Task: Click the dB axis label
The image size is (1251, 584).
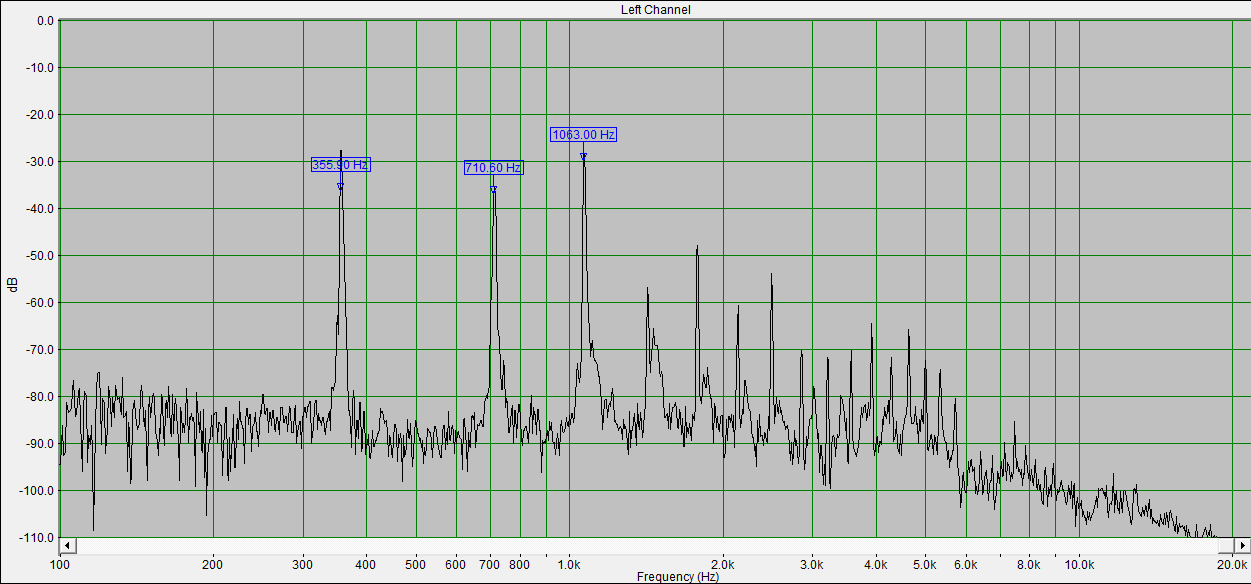Action: coord(13,283)
